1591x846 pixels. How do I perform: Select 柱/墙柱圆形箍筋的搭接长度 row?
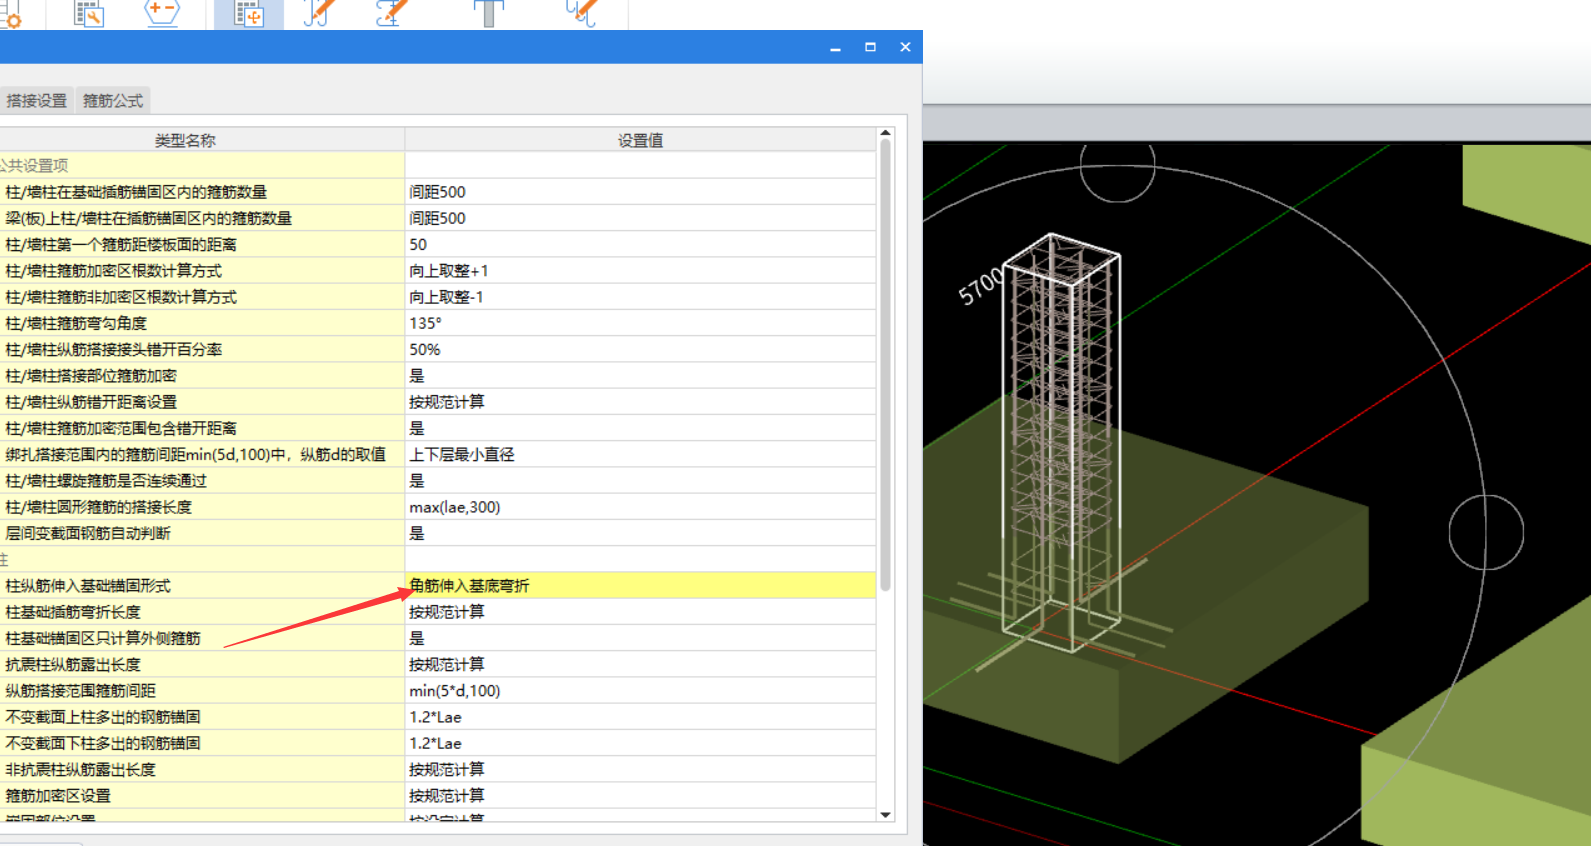[x=202, y=507]
